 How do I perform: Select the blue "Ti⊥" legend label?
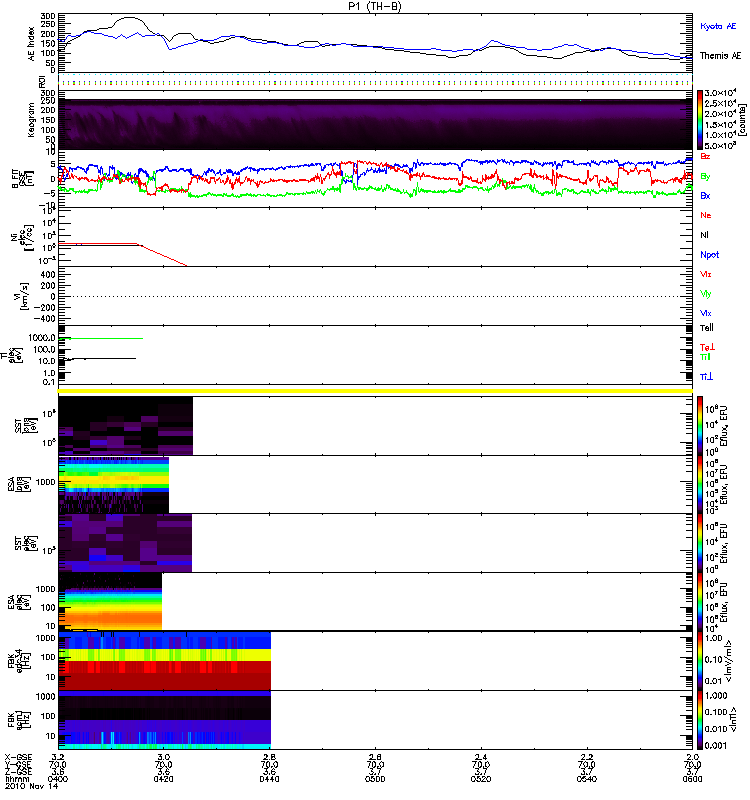pyautogui.click(x=706, y=377)
